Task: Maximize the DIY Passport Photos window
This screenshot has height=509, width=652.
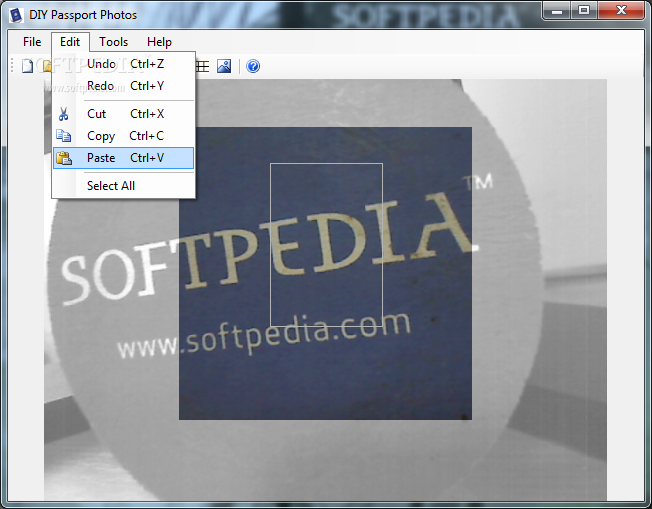Action: click(584, 10)
